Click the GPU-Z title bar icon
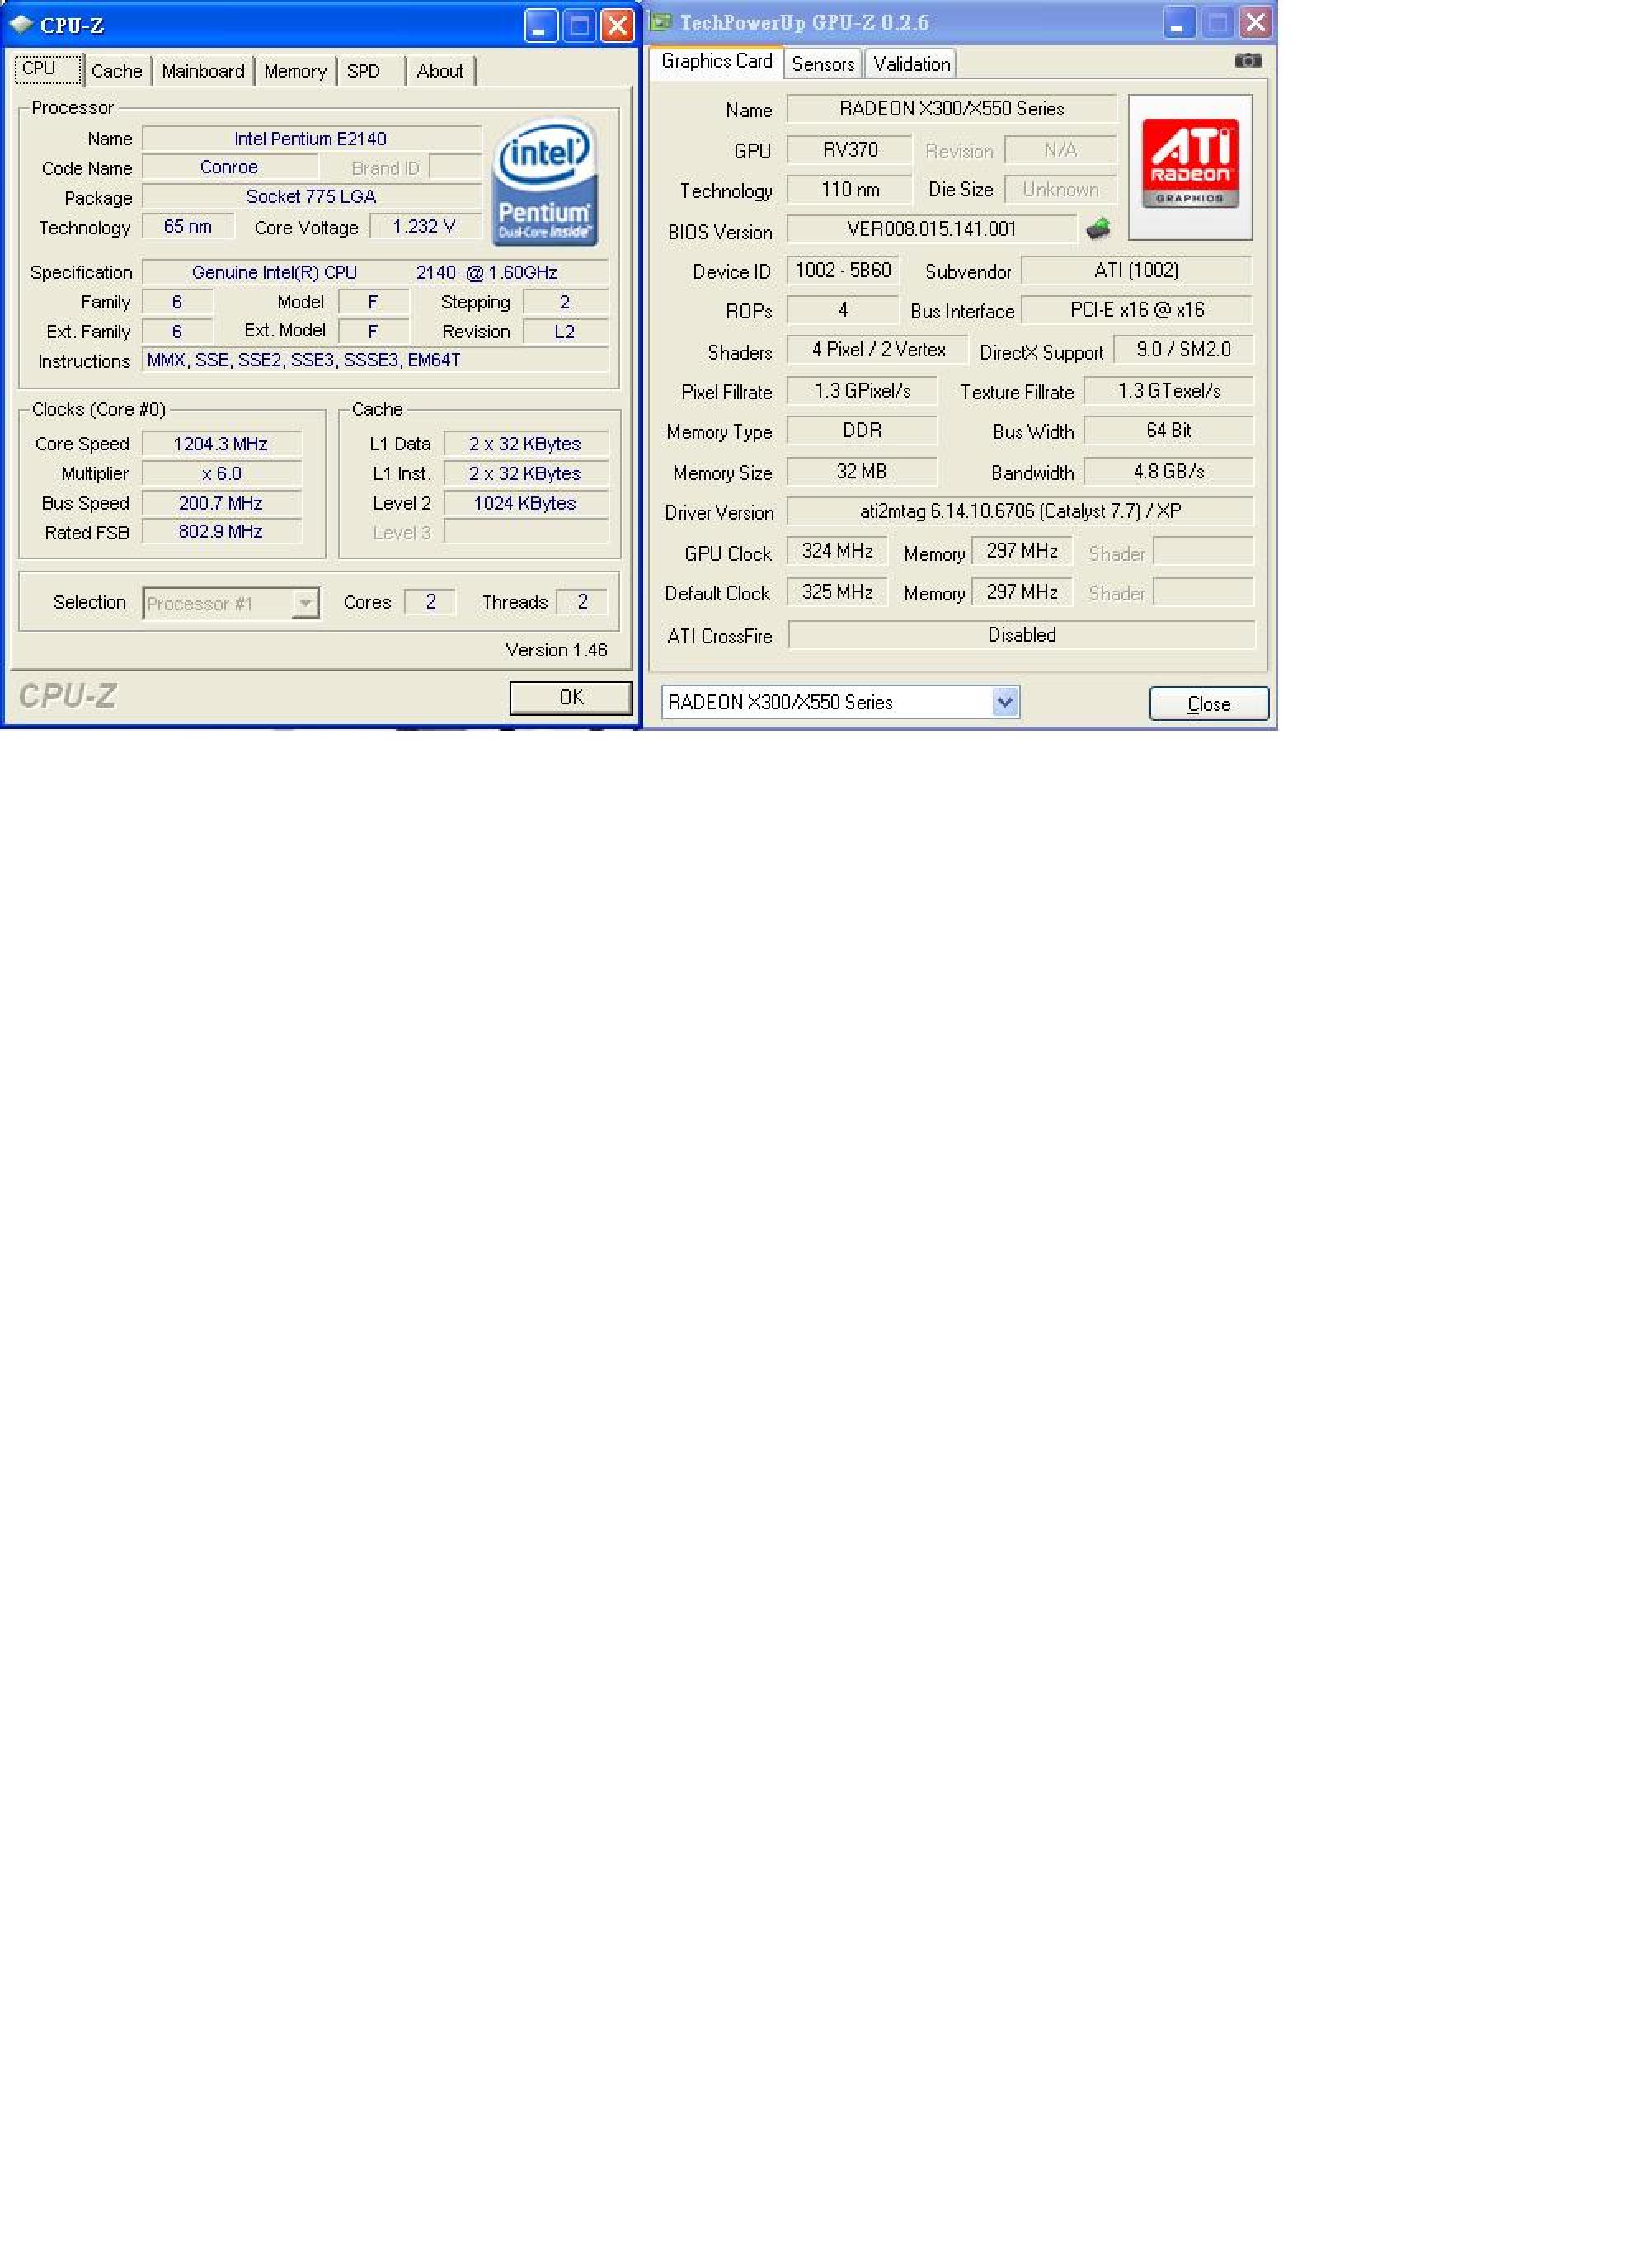Screen dimensions: 1636x2268 click(661, 22)
